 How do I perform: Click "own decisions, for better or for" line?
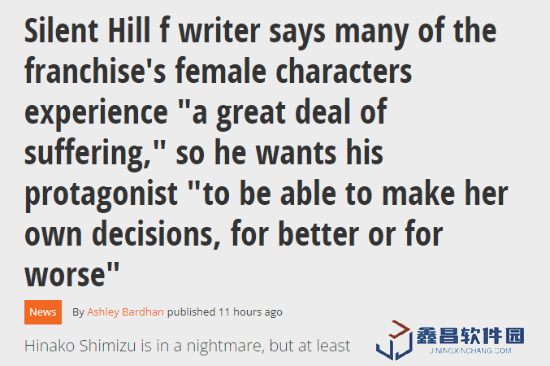click(x=234, y=234)
